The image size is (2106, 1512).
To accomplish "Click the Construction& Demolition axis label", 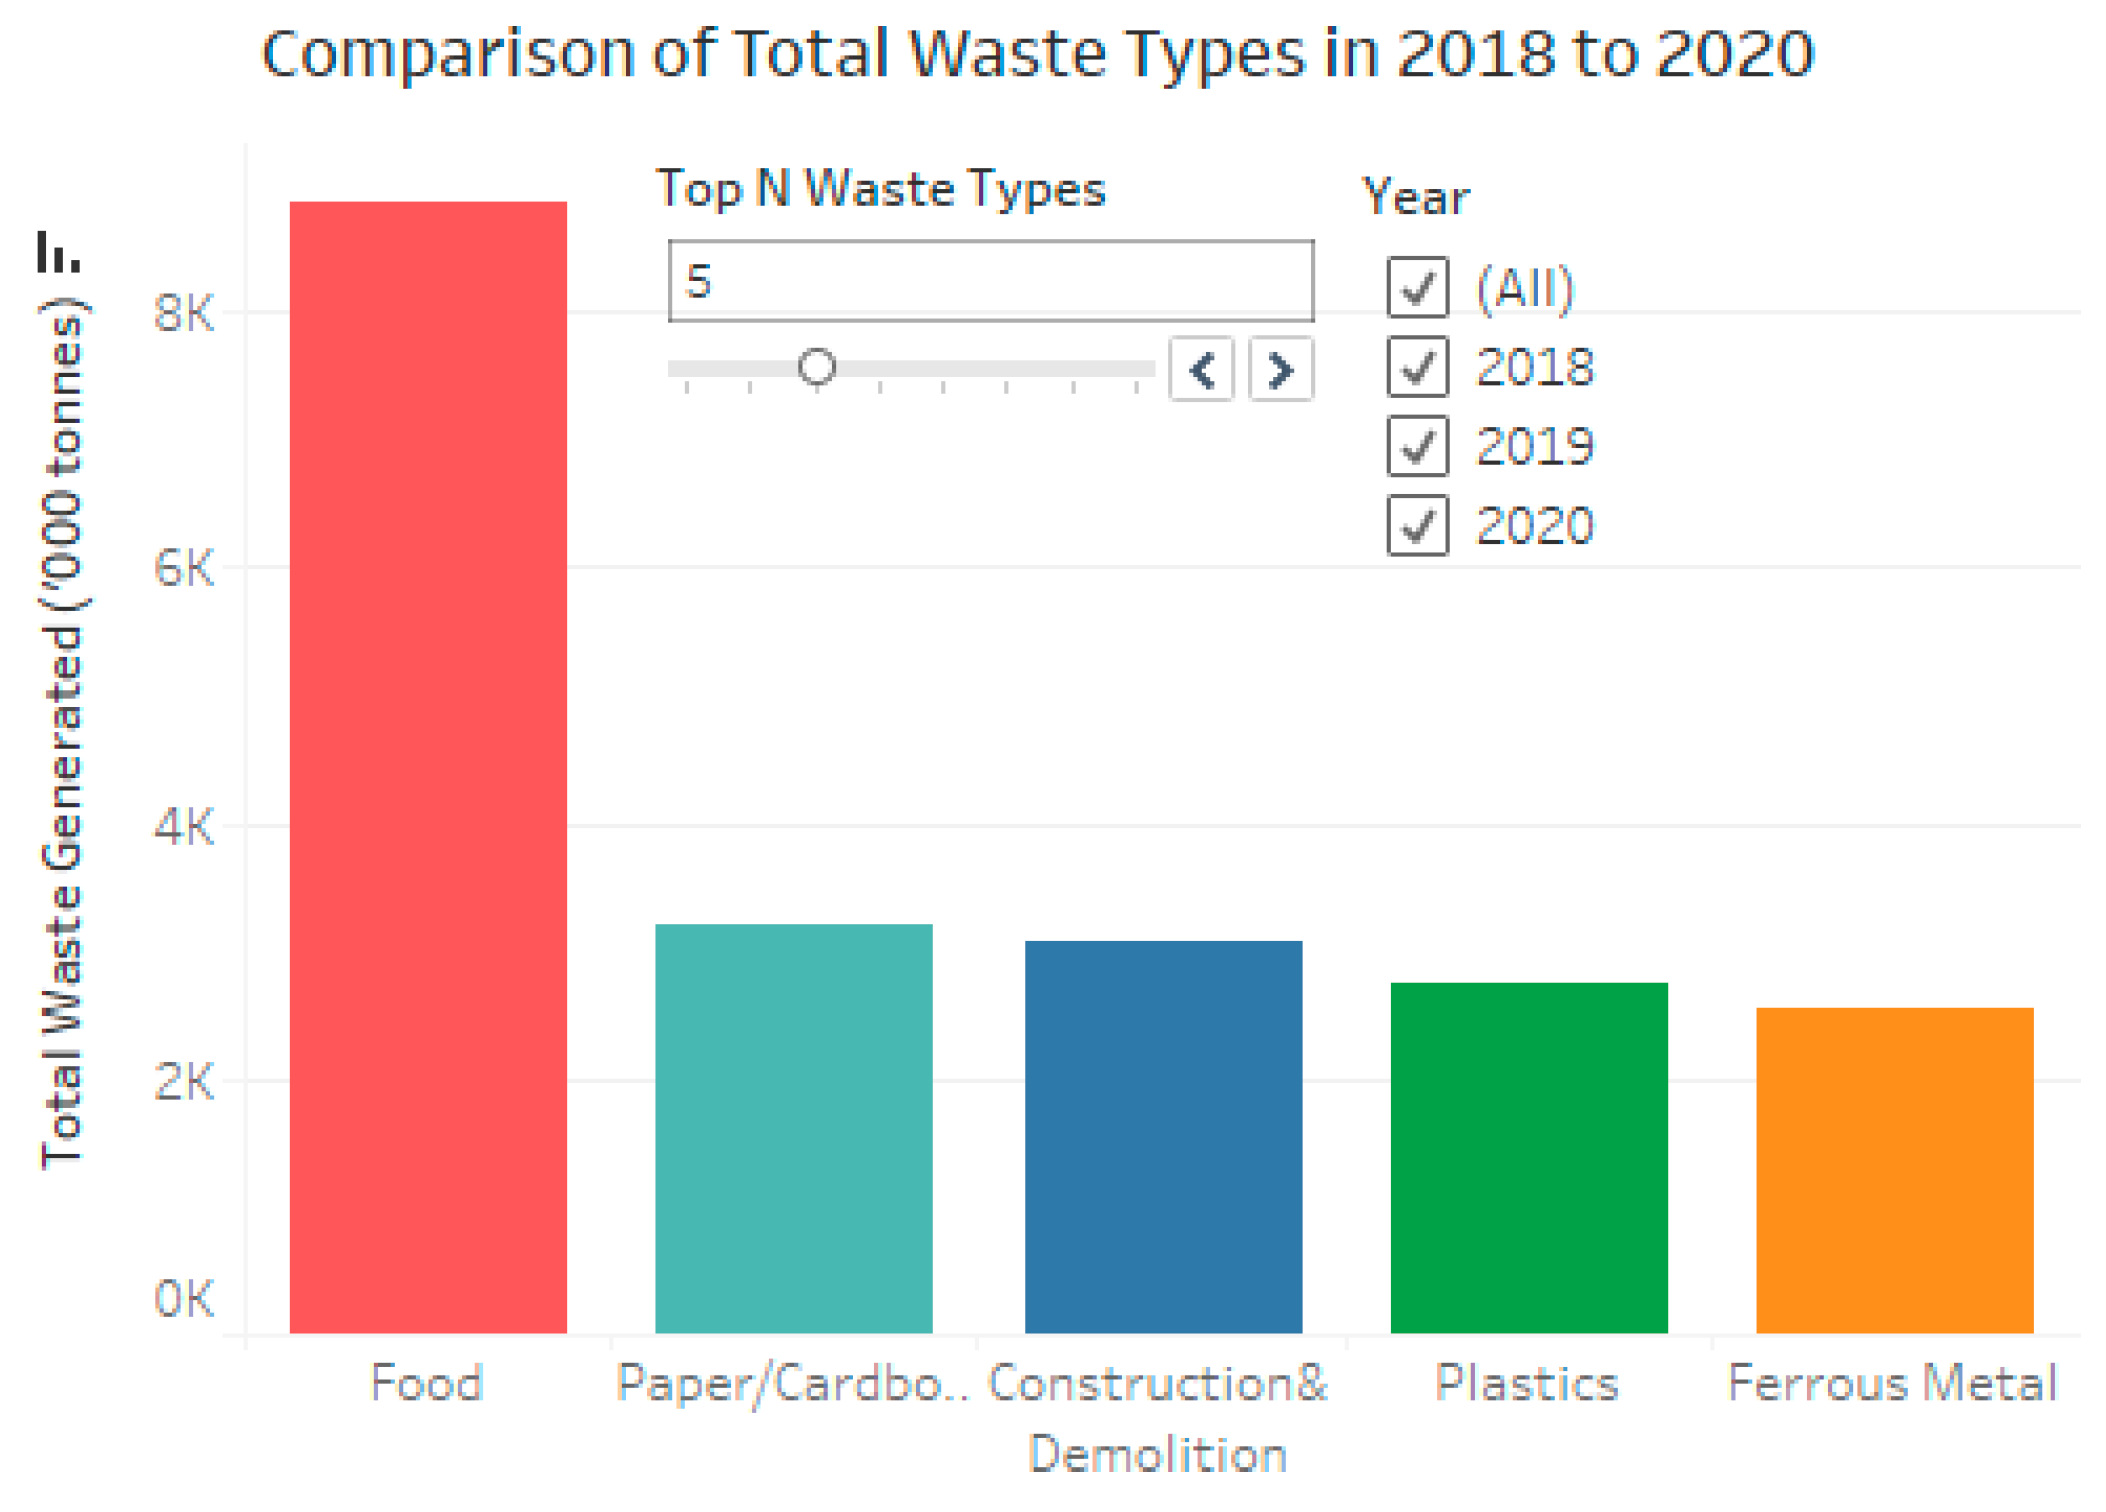I will [1158, 1418].
